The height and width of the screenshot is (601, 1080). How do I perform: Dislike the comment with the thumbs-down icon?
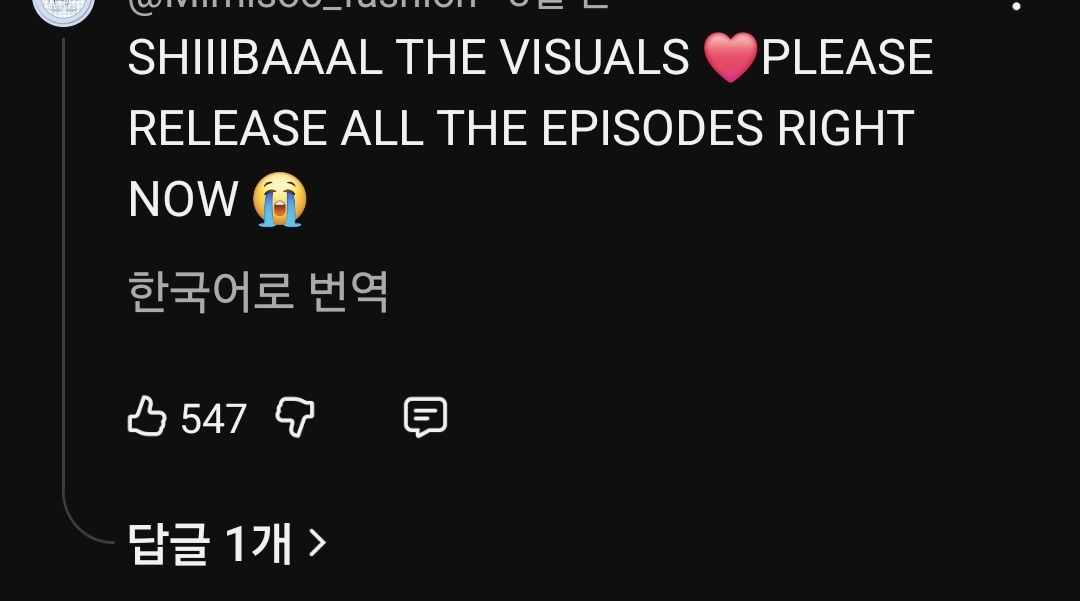click(295, 417)
